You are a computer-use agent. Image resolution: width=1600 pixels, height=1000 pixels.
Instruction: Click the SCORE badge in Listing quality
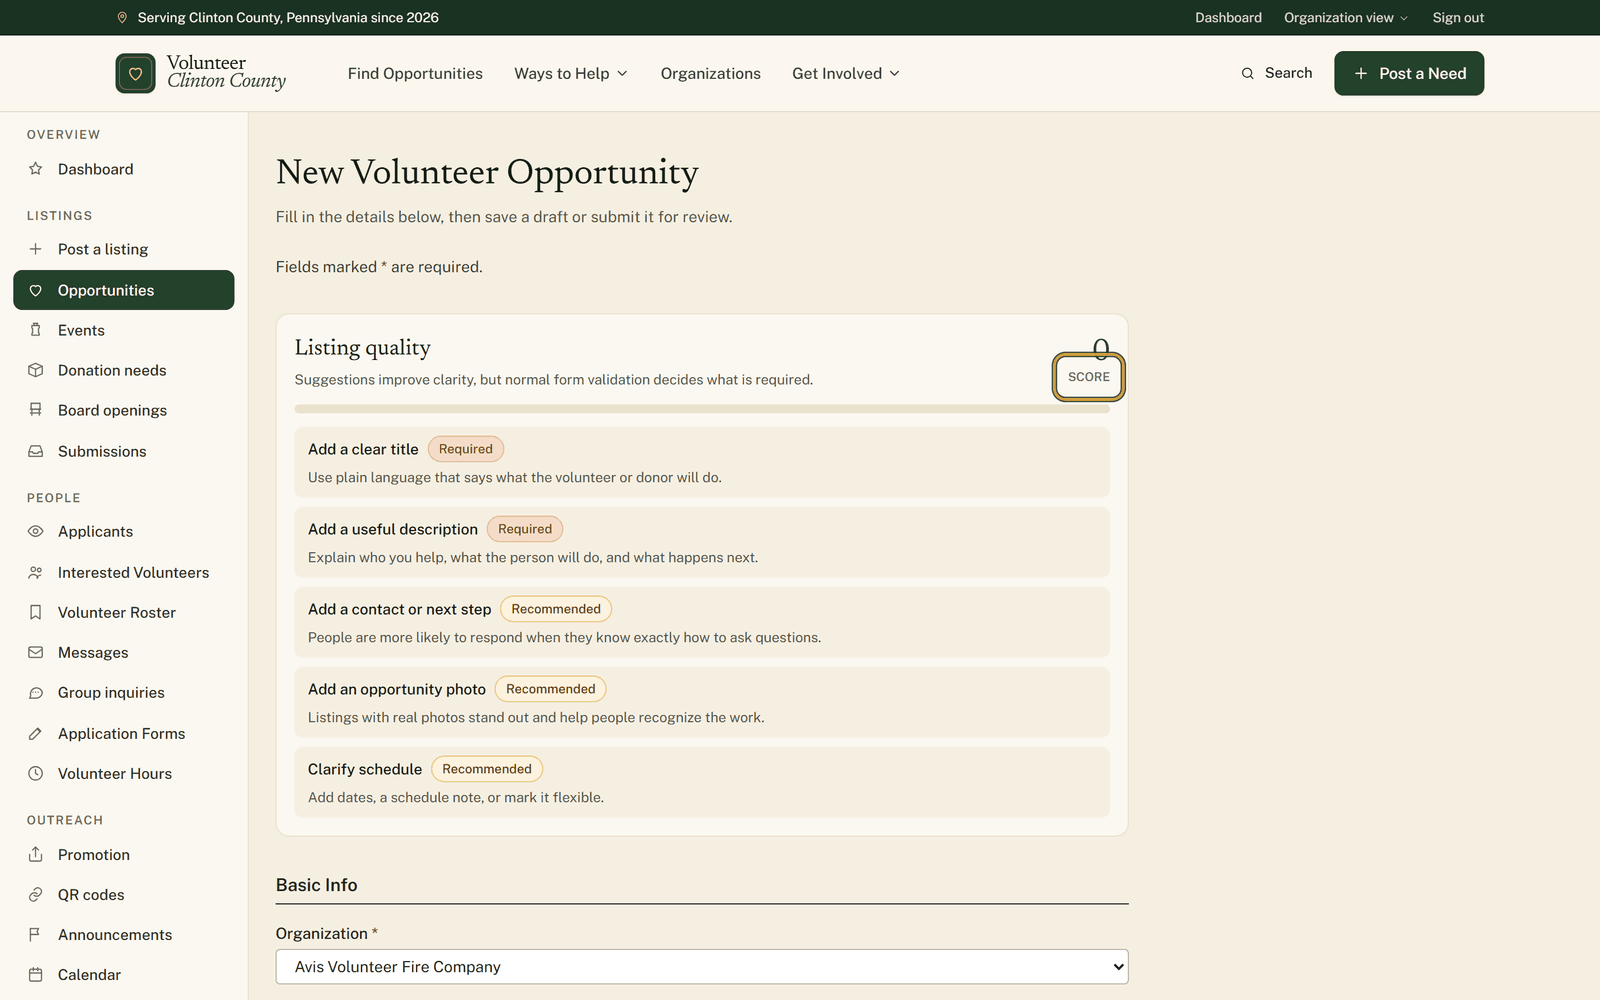pyautogui.click(x=1089, y=377)
